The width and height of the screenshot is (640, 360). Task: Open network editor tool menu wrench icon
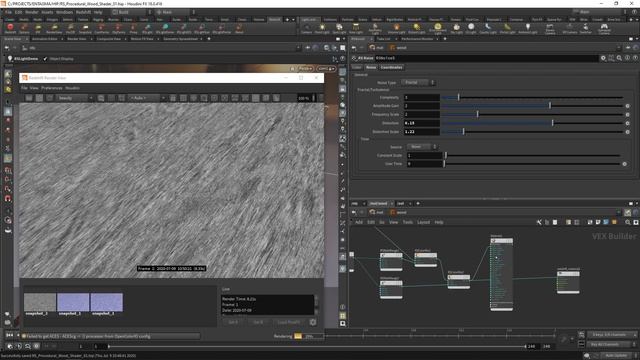[x=539, y=222]
